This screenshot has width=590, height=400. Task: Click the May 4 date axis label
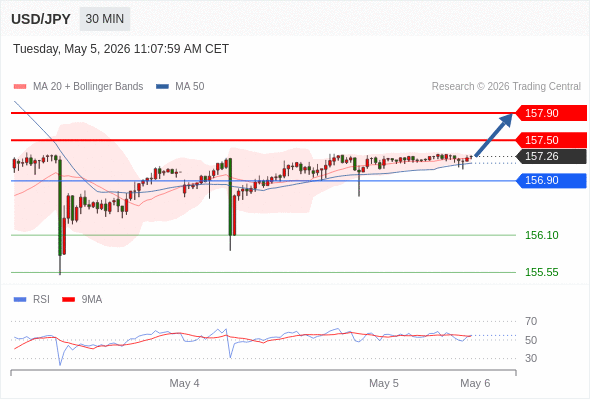[x=184, y=383]
